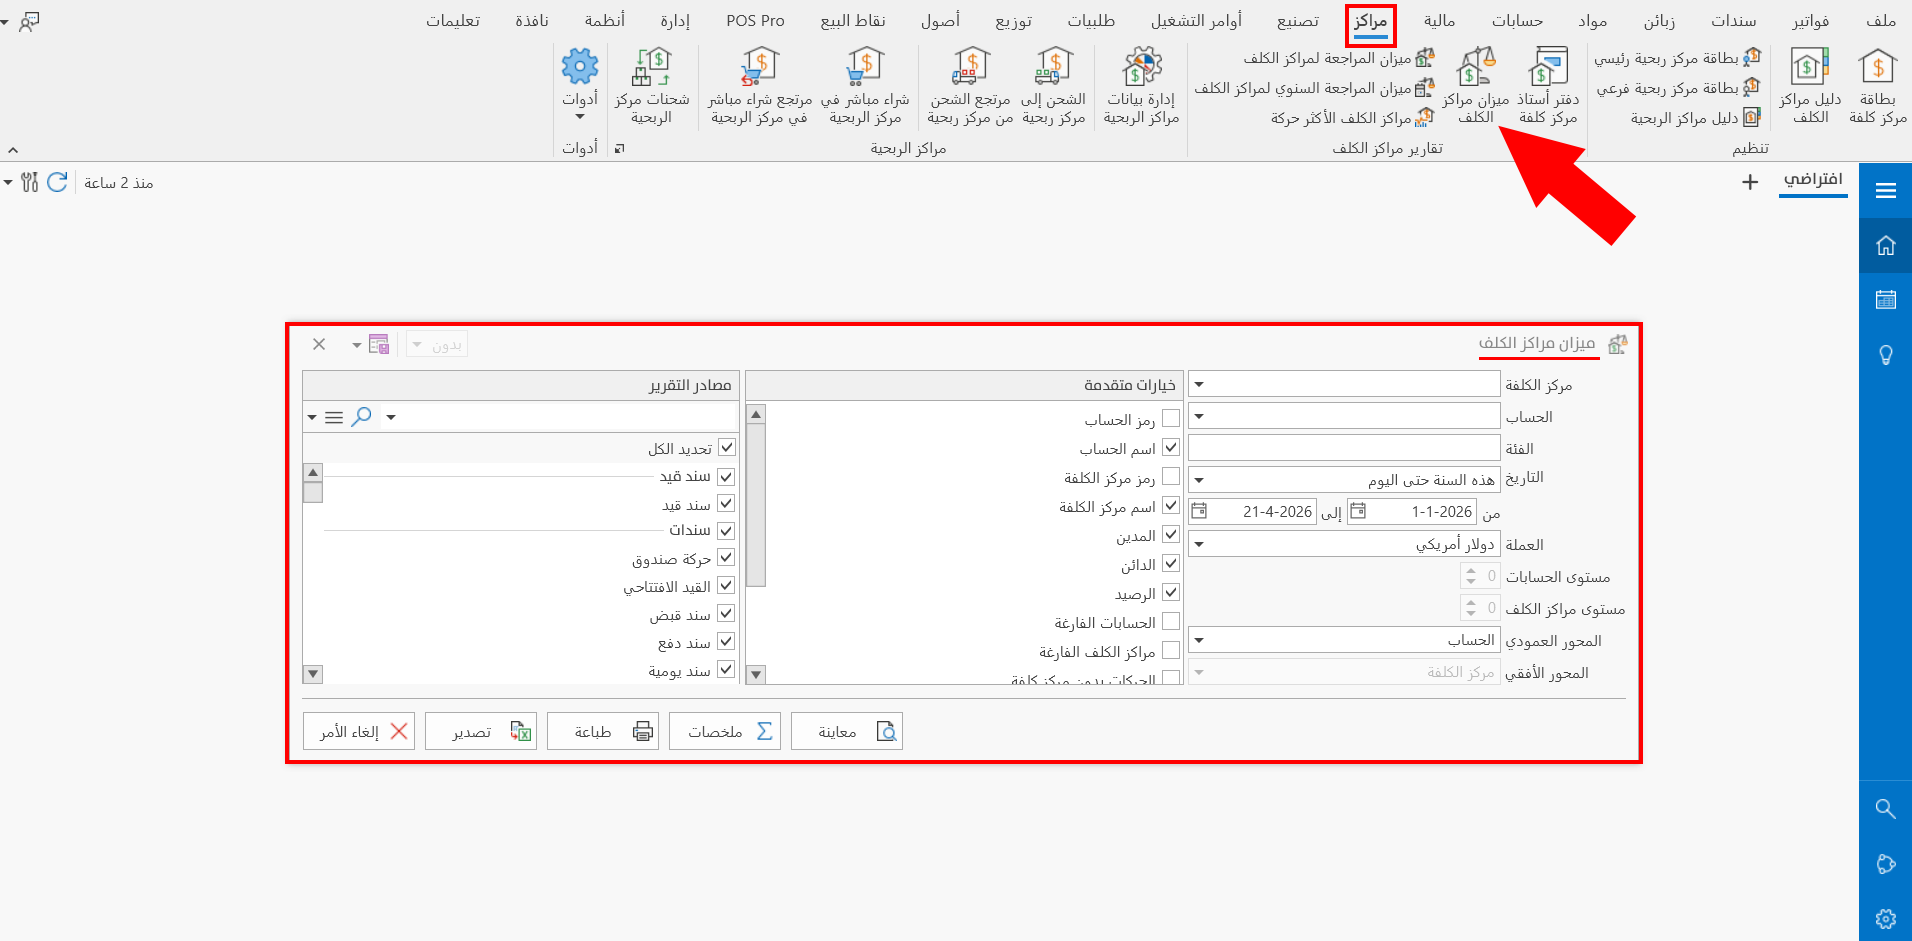Viewport: 1912px width, 941px height.
Task: Open بطاقة مركز ربحية رئيسي
Action: [x=1677, y=58]
